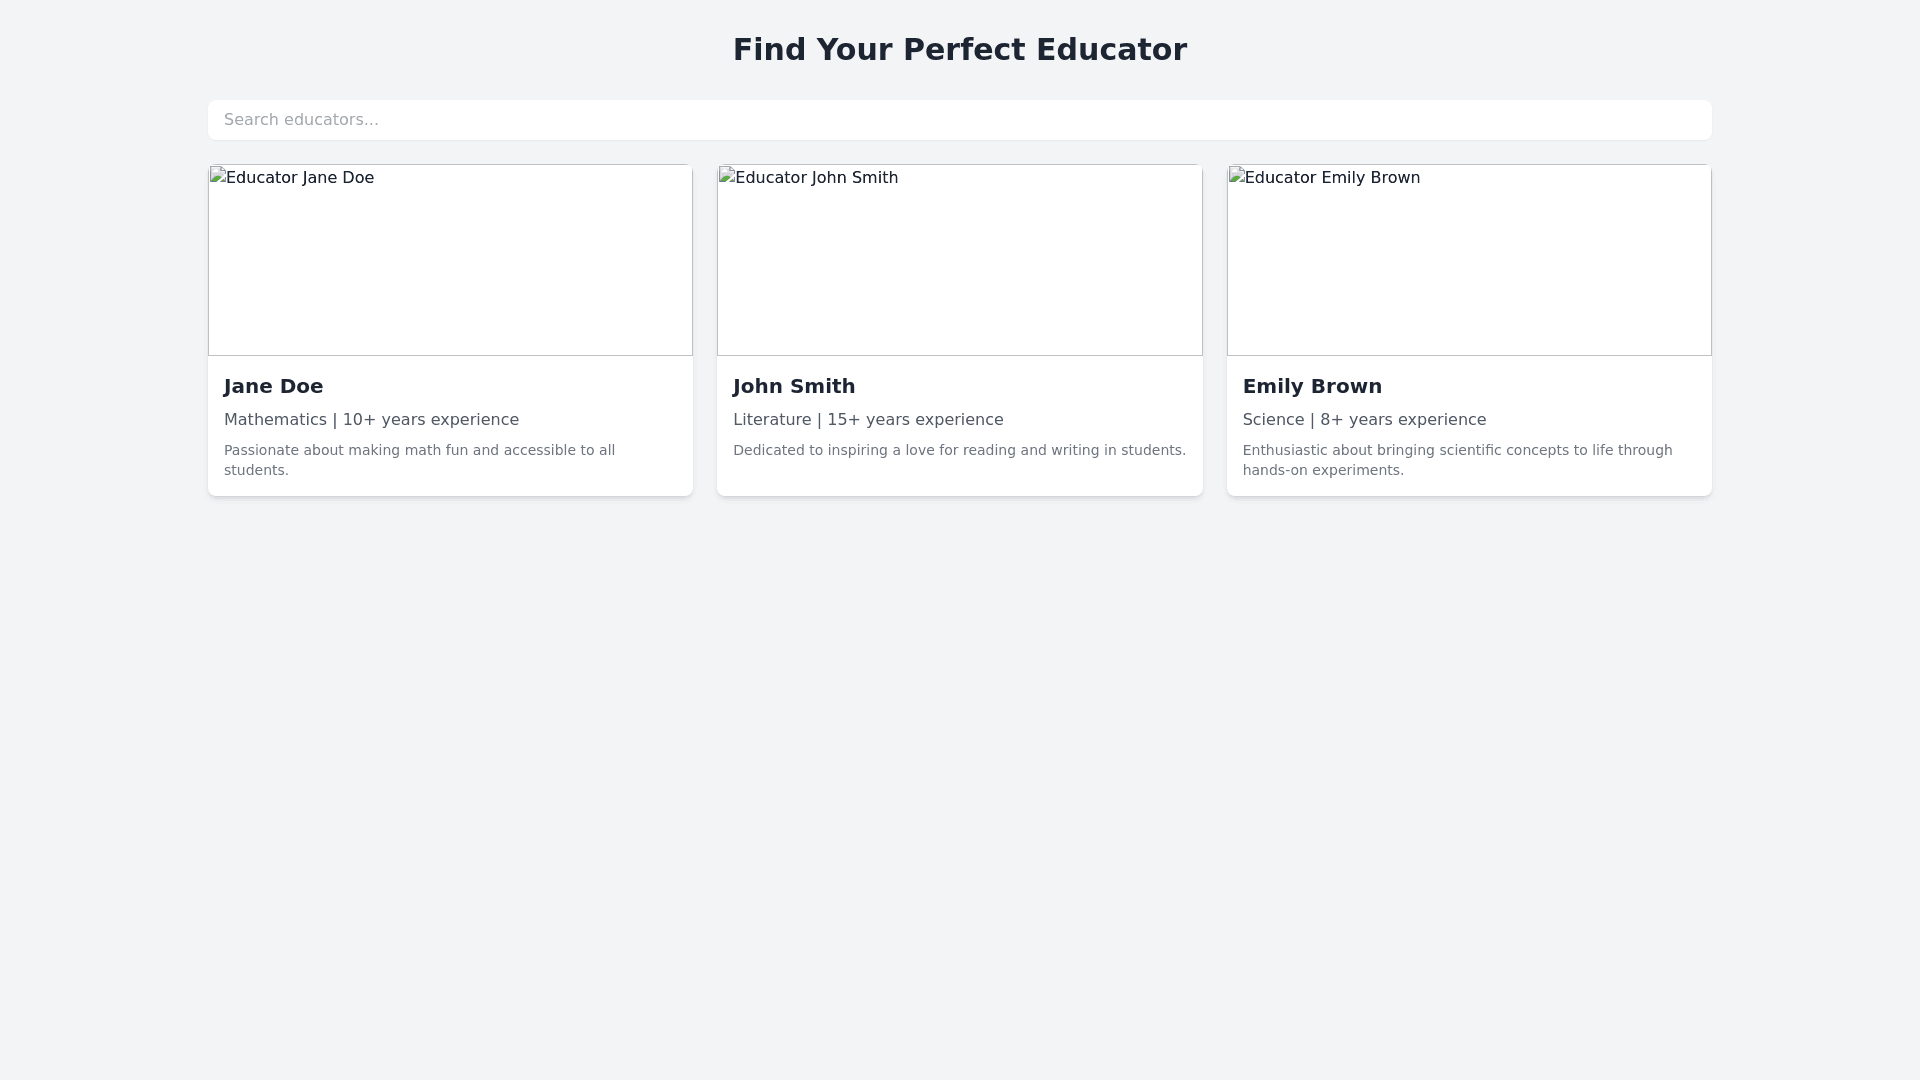The image size is (1920, 1080).
Task: Select the Emily Brown name heading
Action: [1312, 386]
